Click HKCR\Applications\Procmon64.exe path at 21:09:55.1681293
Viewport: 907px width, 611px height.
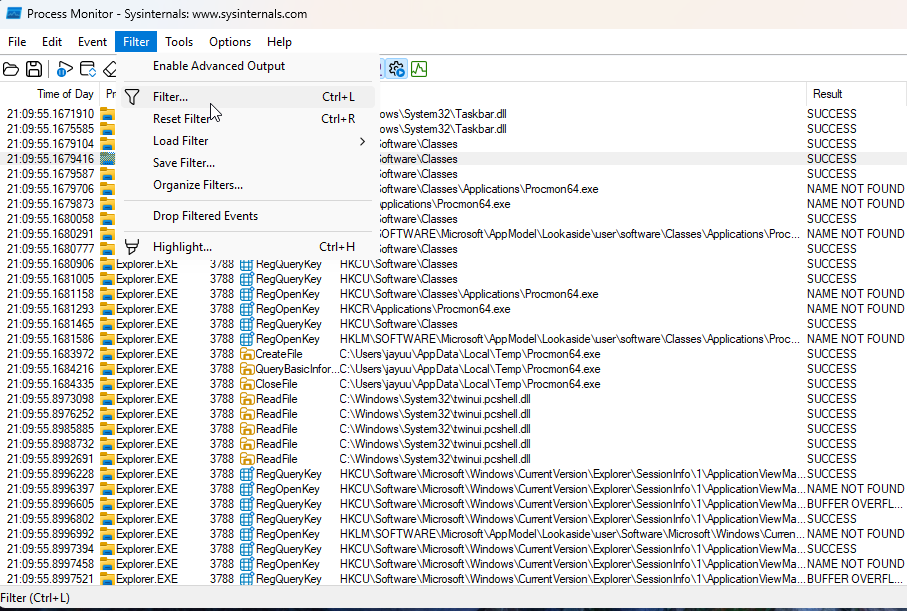point(425,309)
